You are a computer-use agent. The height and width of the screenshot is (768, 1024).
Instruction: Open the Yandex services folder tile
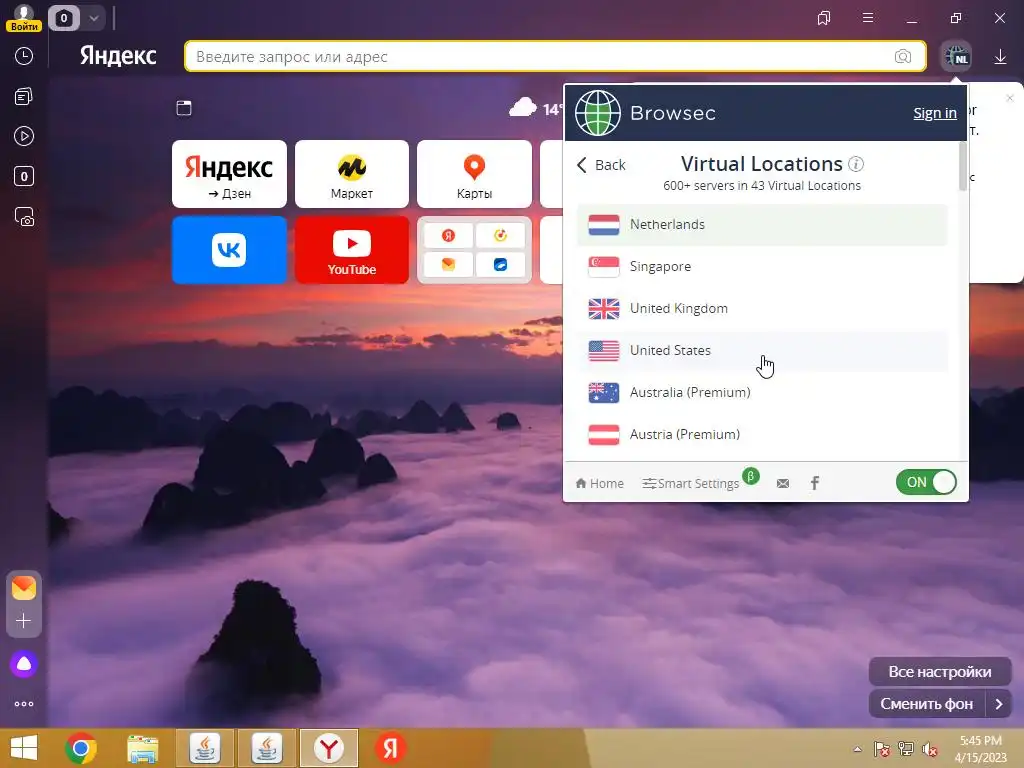click(x=474, y=250)
